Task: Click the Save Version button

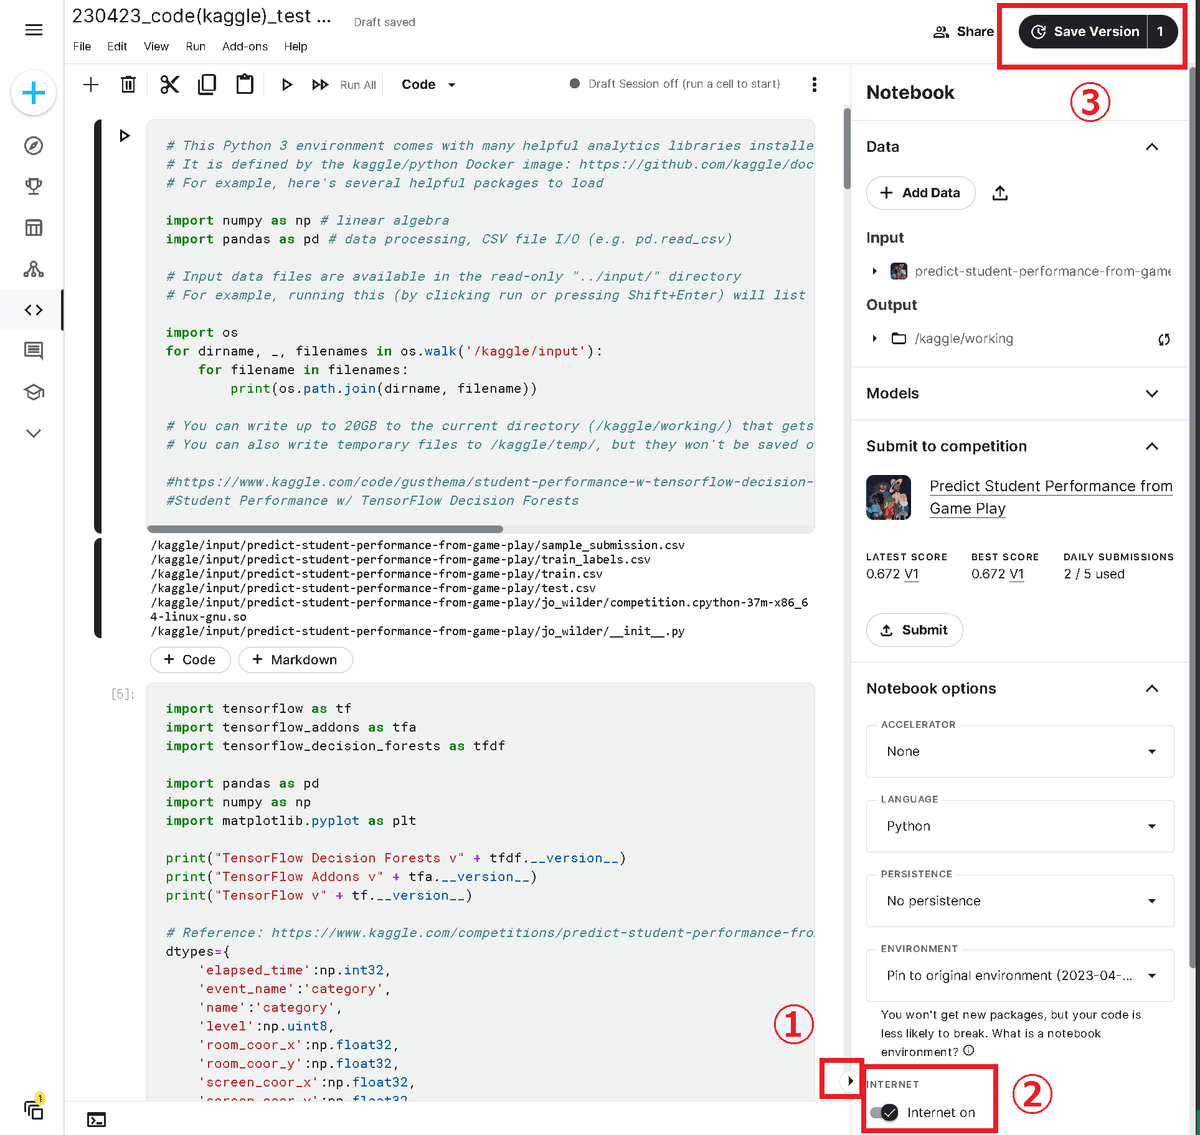Action: tap(1089, 31)
